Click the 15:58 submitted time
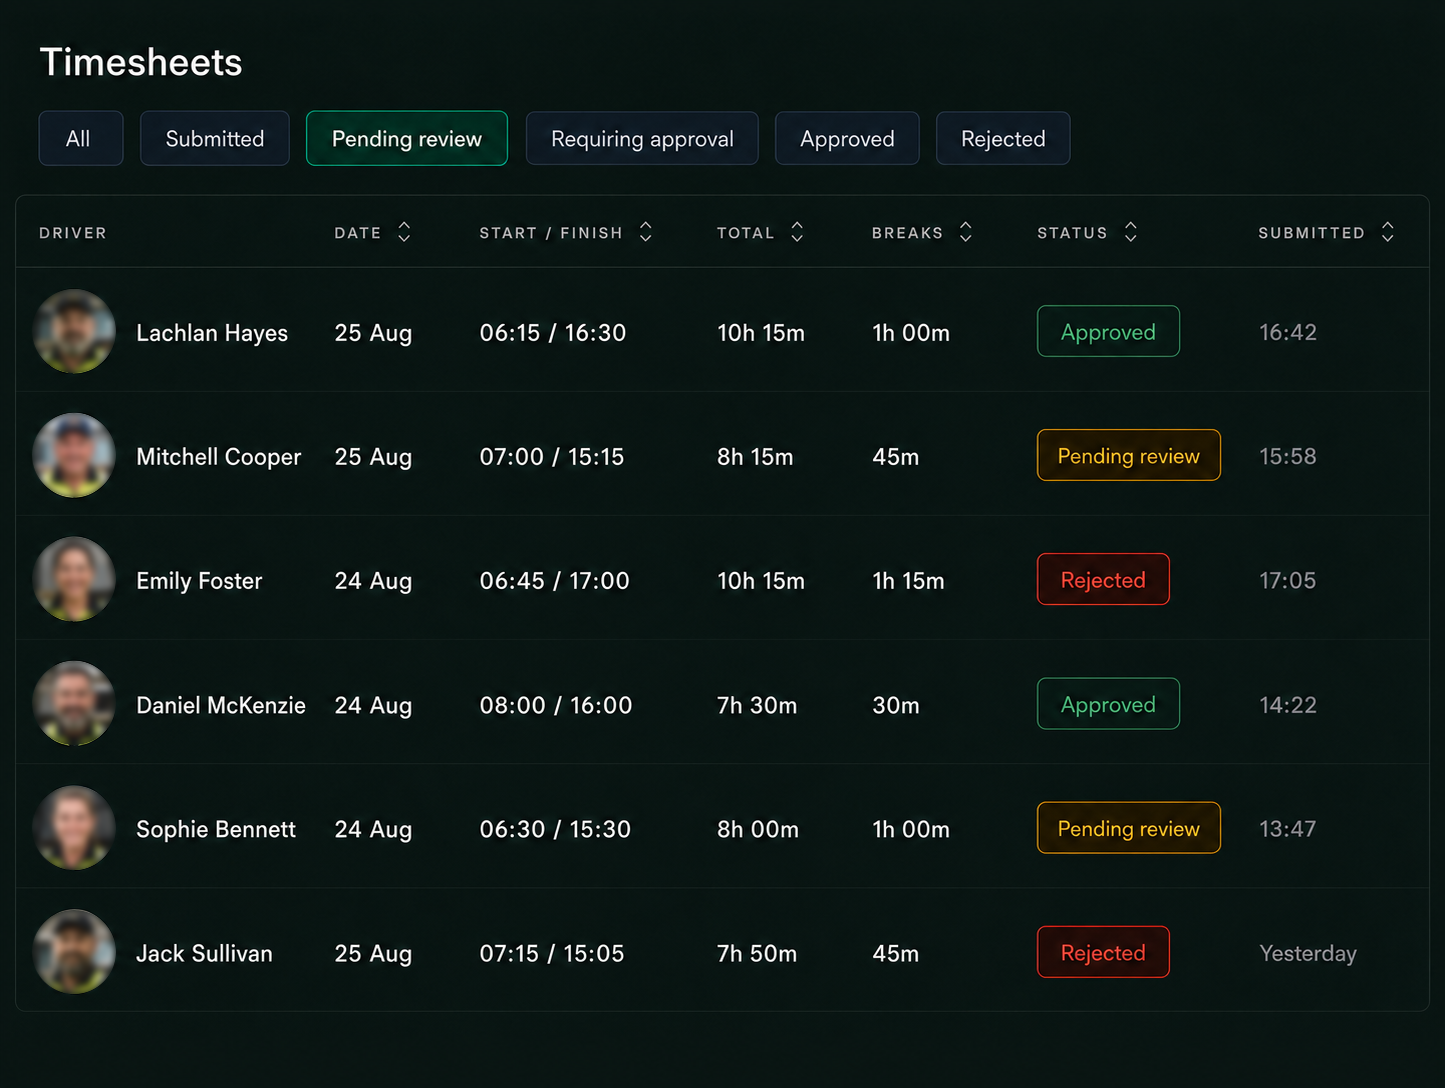The width and height of the screenshot is (1445, 1088). (1288, 456)
